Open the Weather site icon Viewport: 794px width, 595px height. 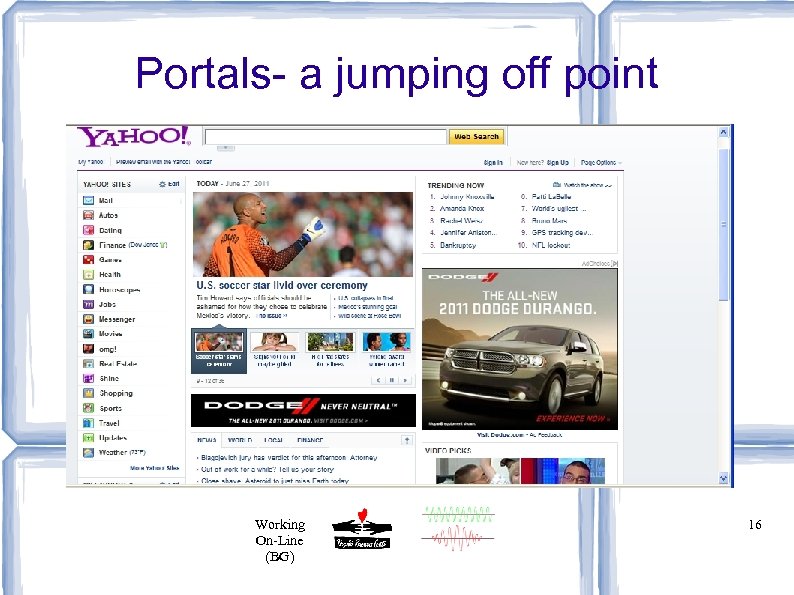point(89,452)
